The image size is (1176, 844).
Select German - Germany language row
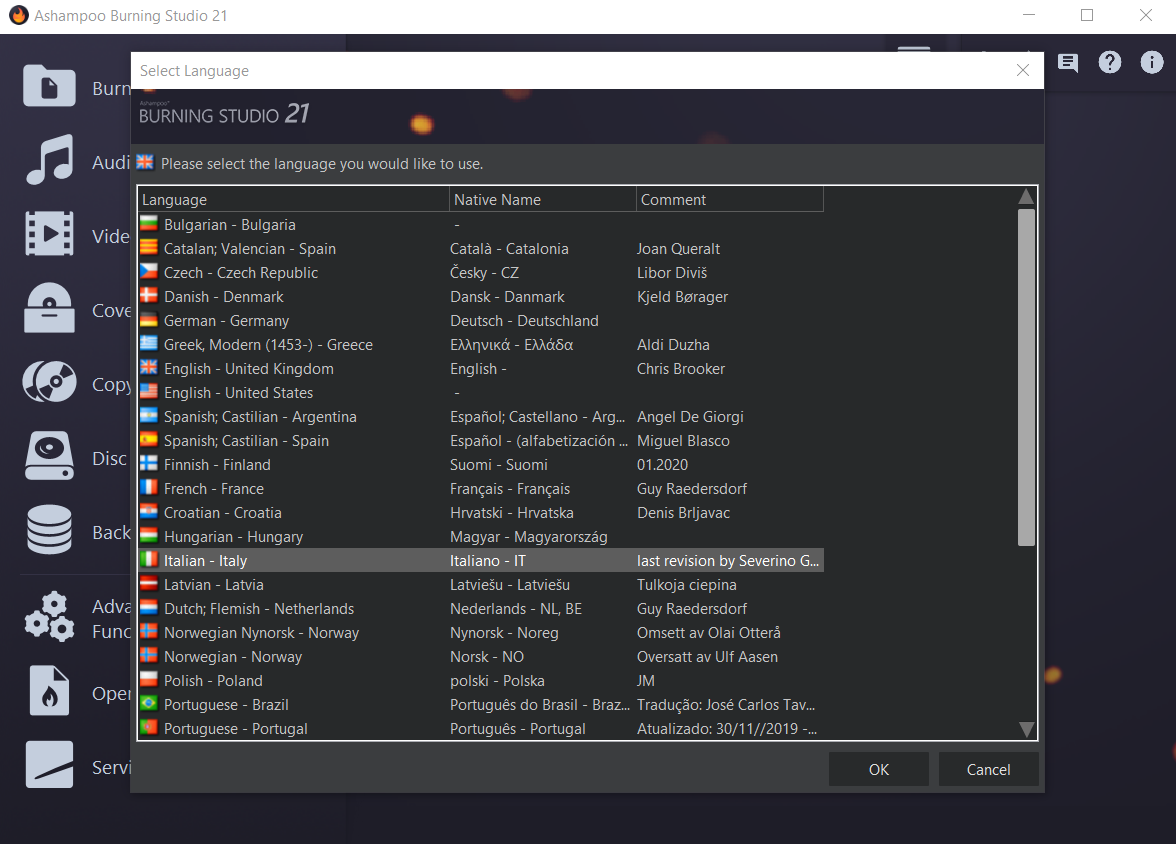[481, 320]
